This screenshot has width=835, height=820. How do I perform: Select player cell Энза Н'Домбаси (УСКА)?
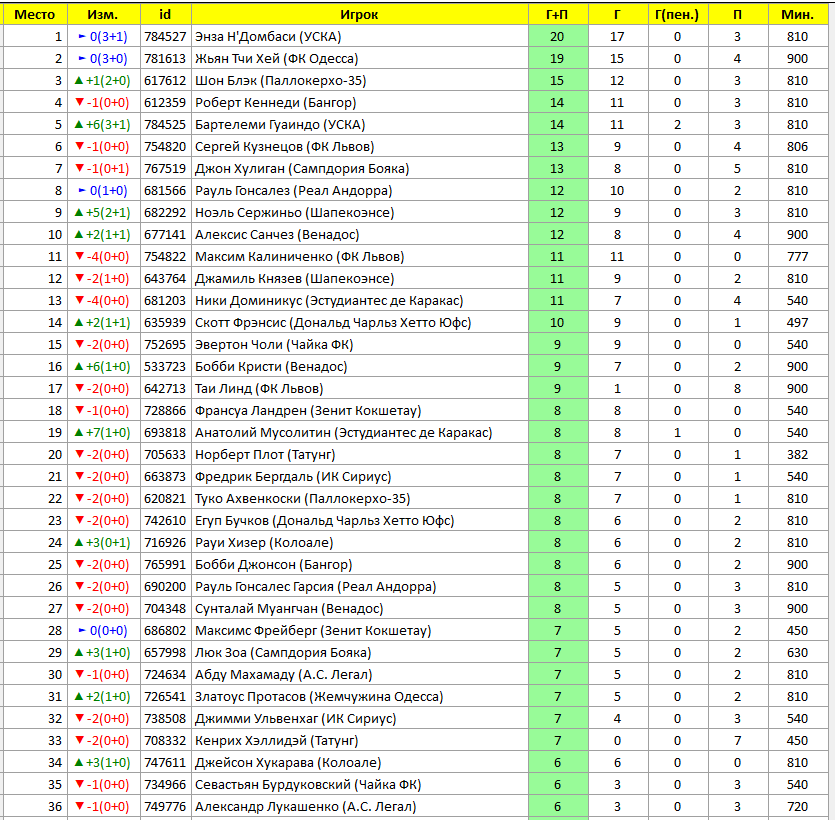(359, 37)
